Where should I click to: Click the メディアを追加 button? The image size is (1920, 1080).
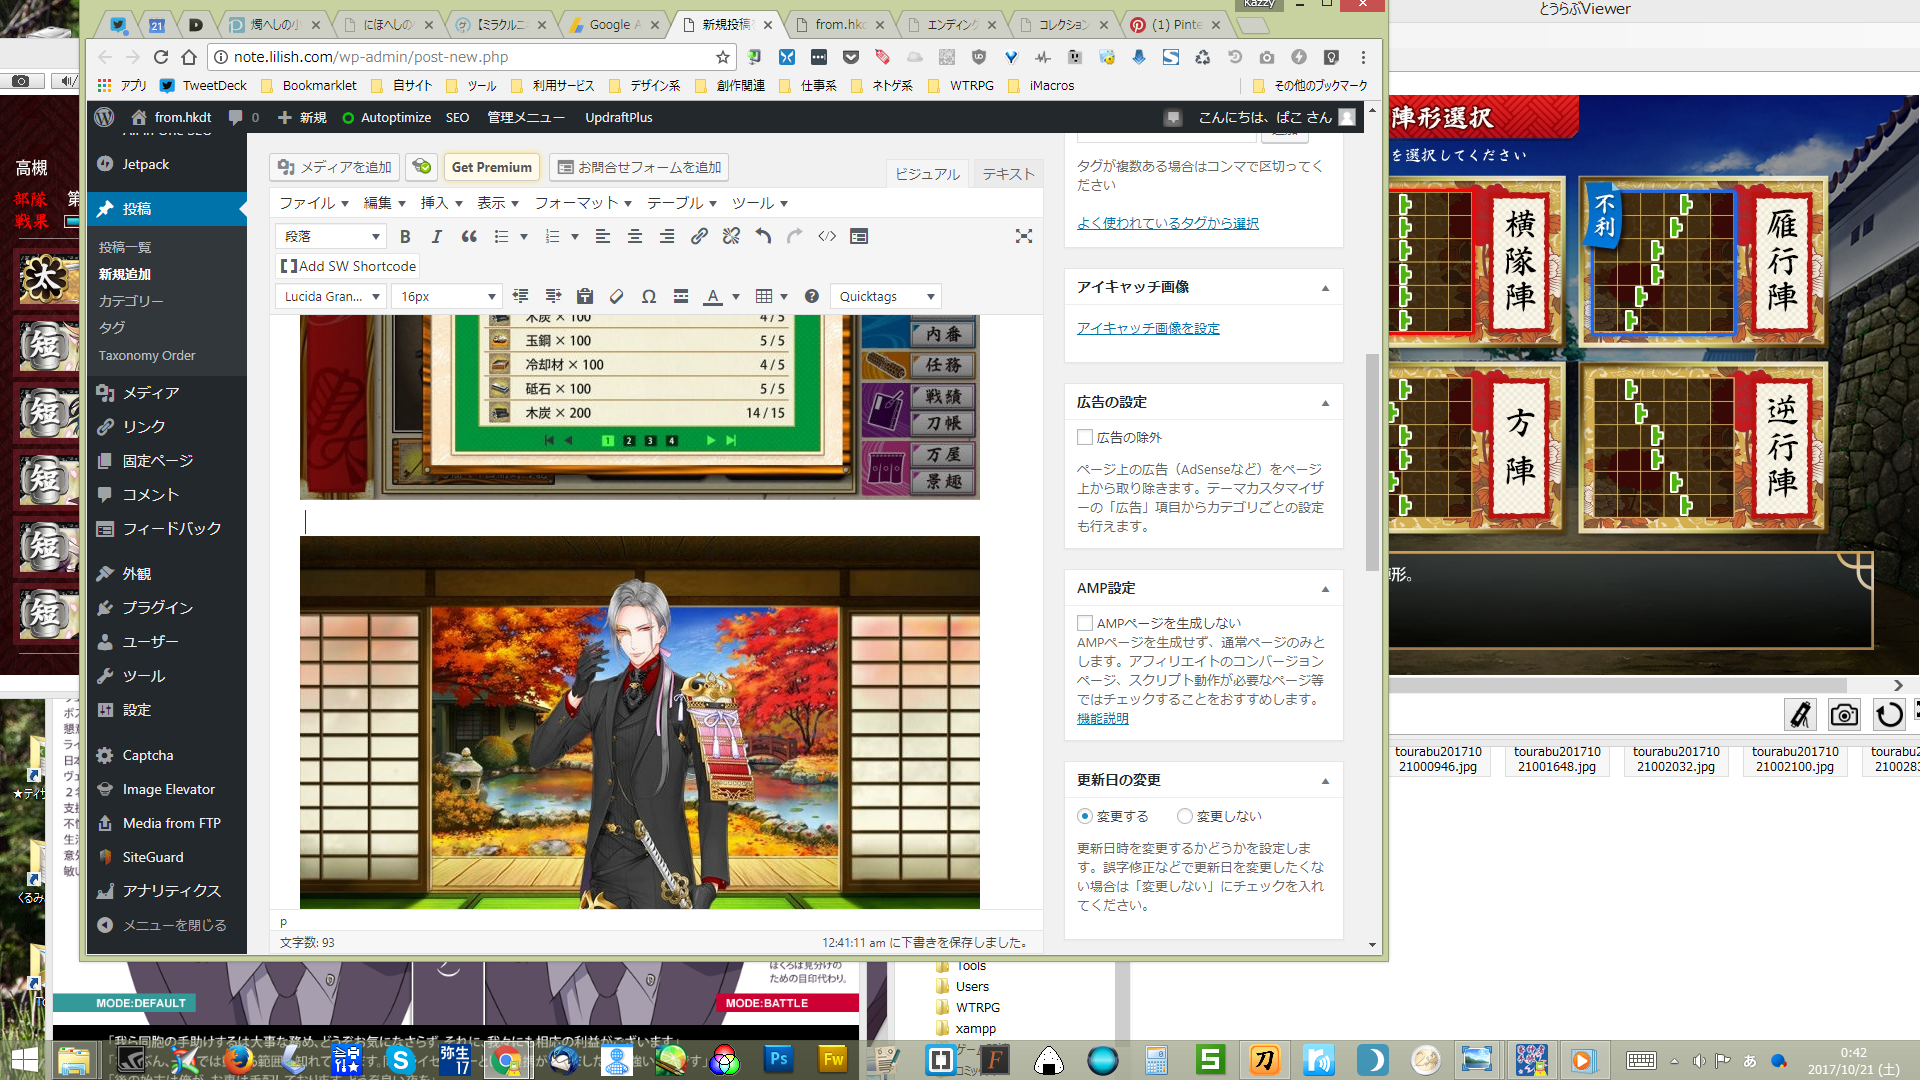tap(335, 167)
